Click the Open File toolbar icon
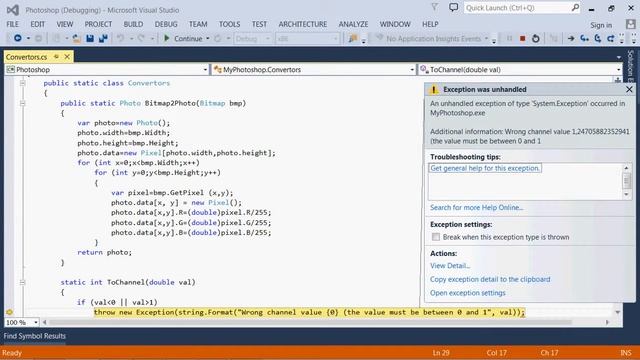 pyautogui.click(x=76, y=38)
